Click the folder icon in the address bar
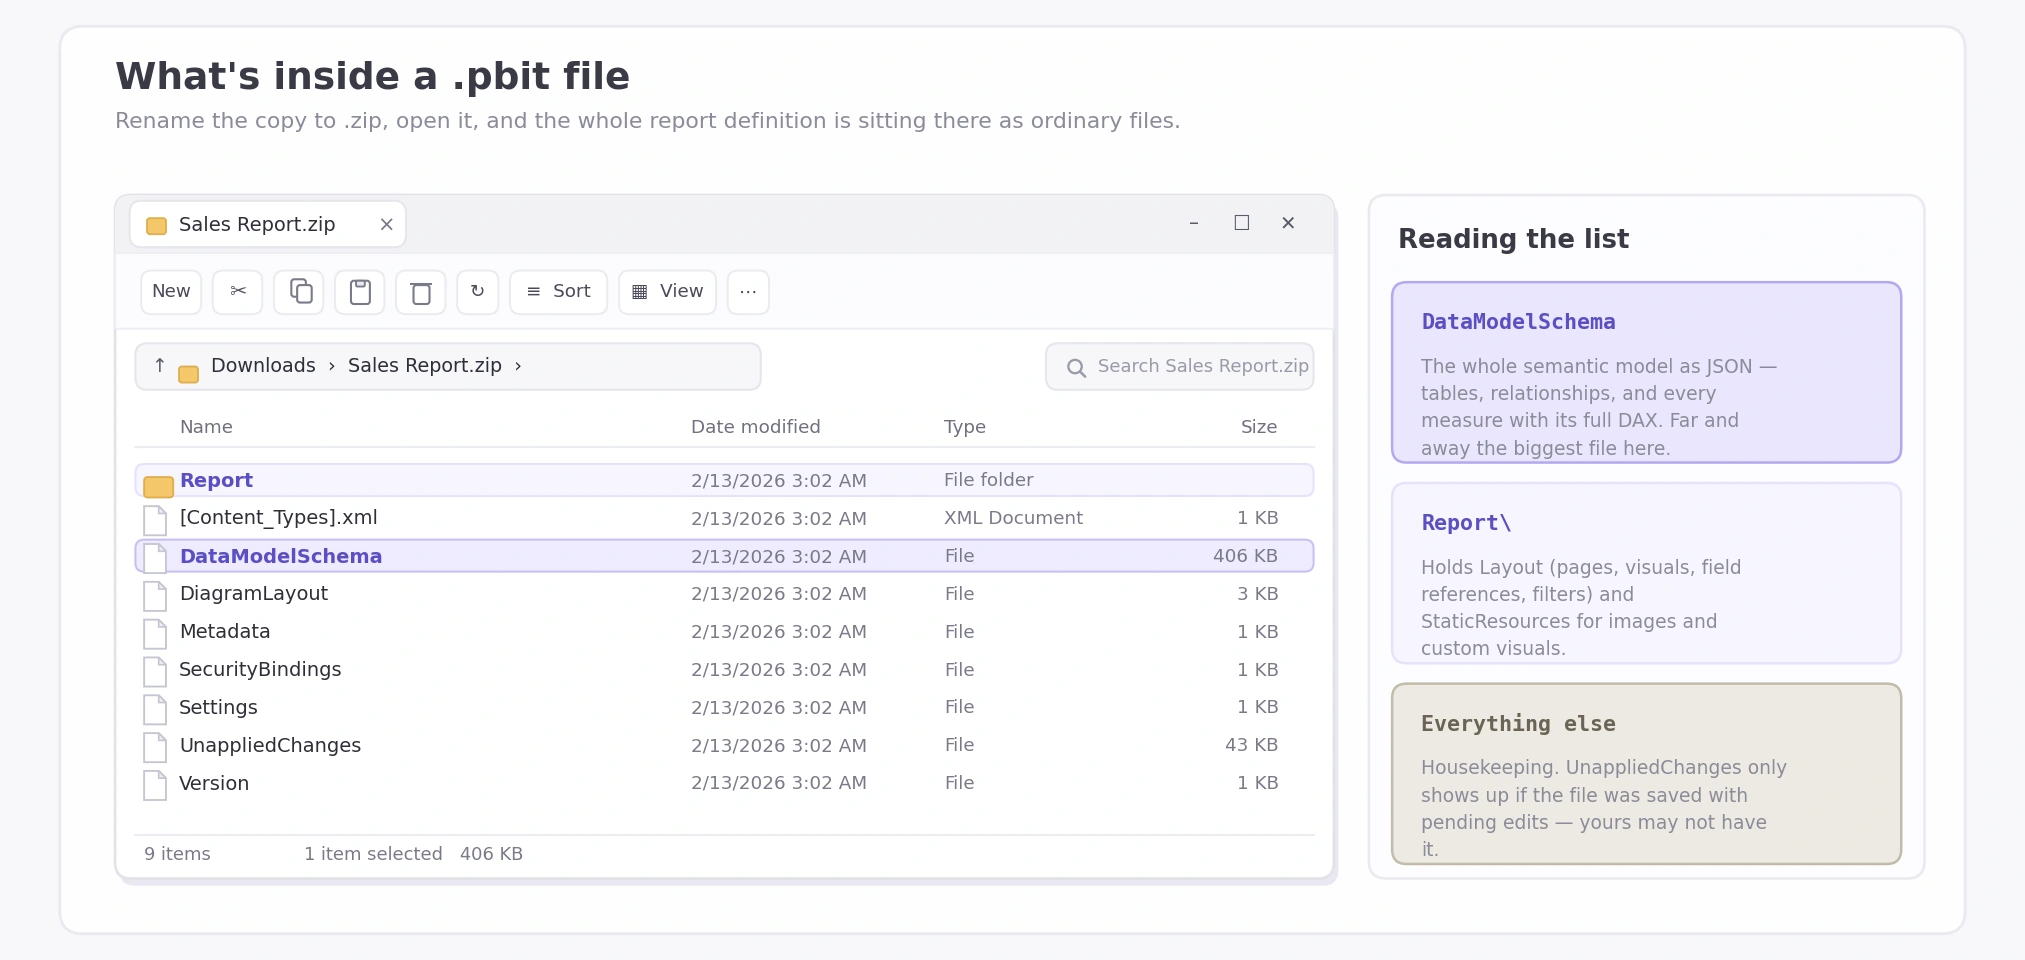The image size is (2025, 960). click(188, 374)
